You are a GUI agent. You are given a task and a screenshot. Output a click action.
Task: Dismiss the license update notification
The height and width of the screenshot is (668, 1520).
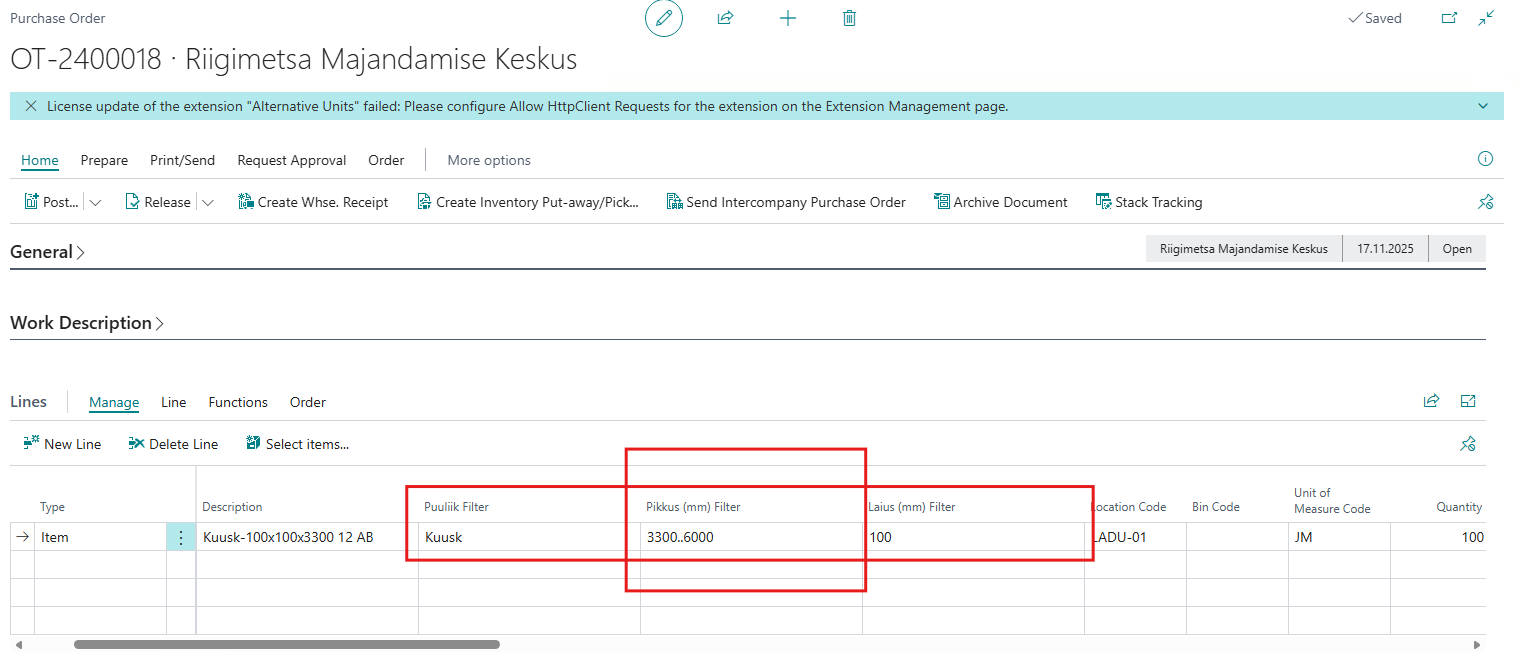31,106
